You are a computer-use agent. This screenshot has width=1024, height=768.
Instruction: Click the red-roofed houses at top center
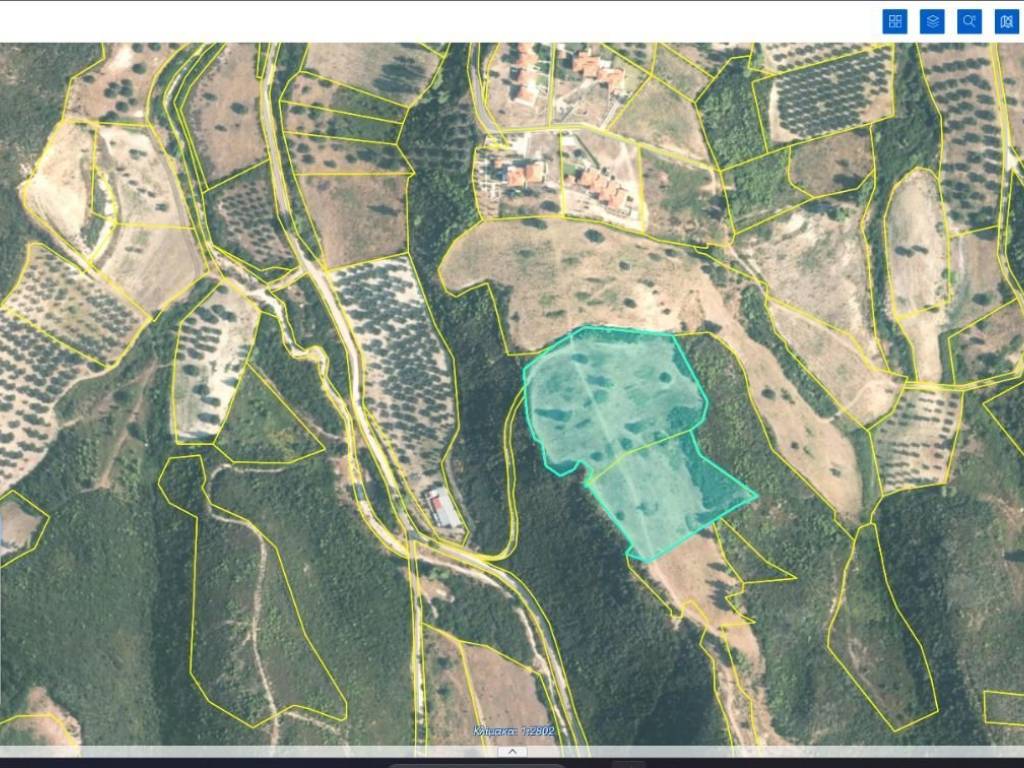pos(527,75)
